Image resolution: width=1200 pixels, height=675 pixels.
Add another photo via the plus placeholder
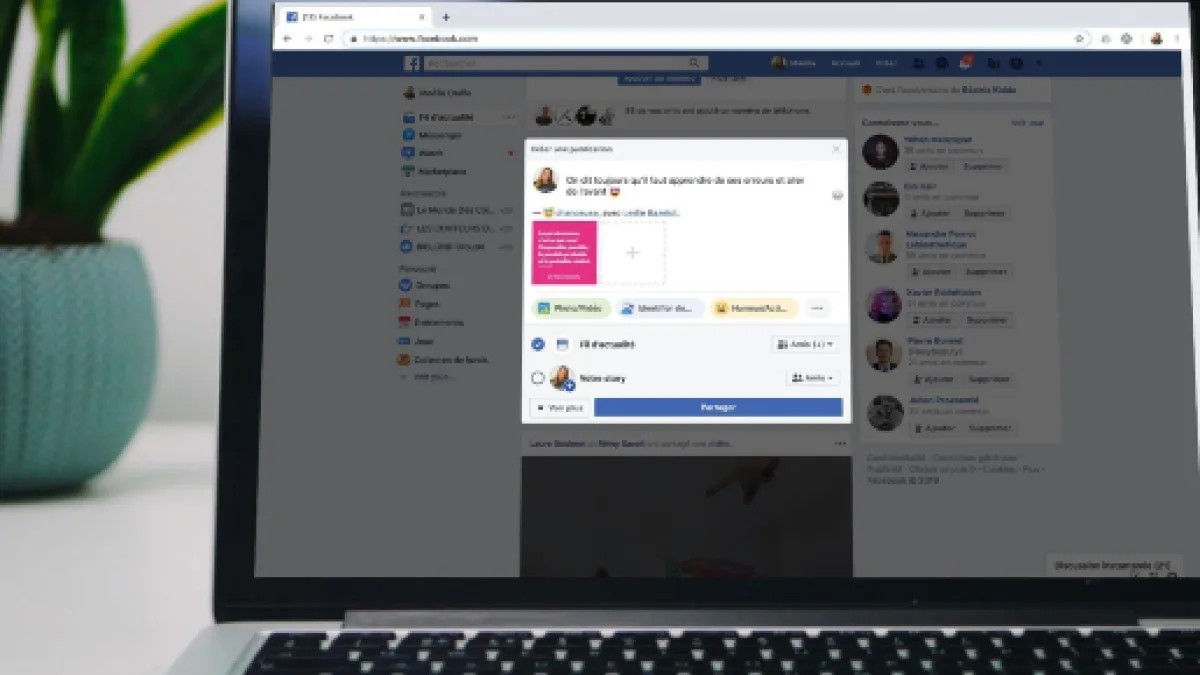coord(632,253)
